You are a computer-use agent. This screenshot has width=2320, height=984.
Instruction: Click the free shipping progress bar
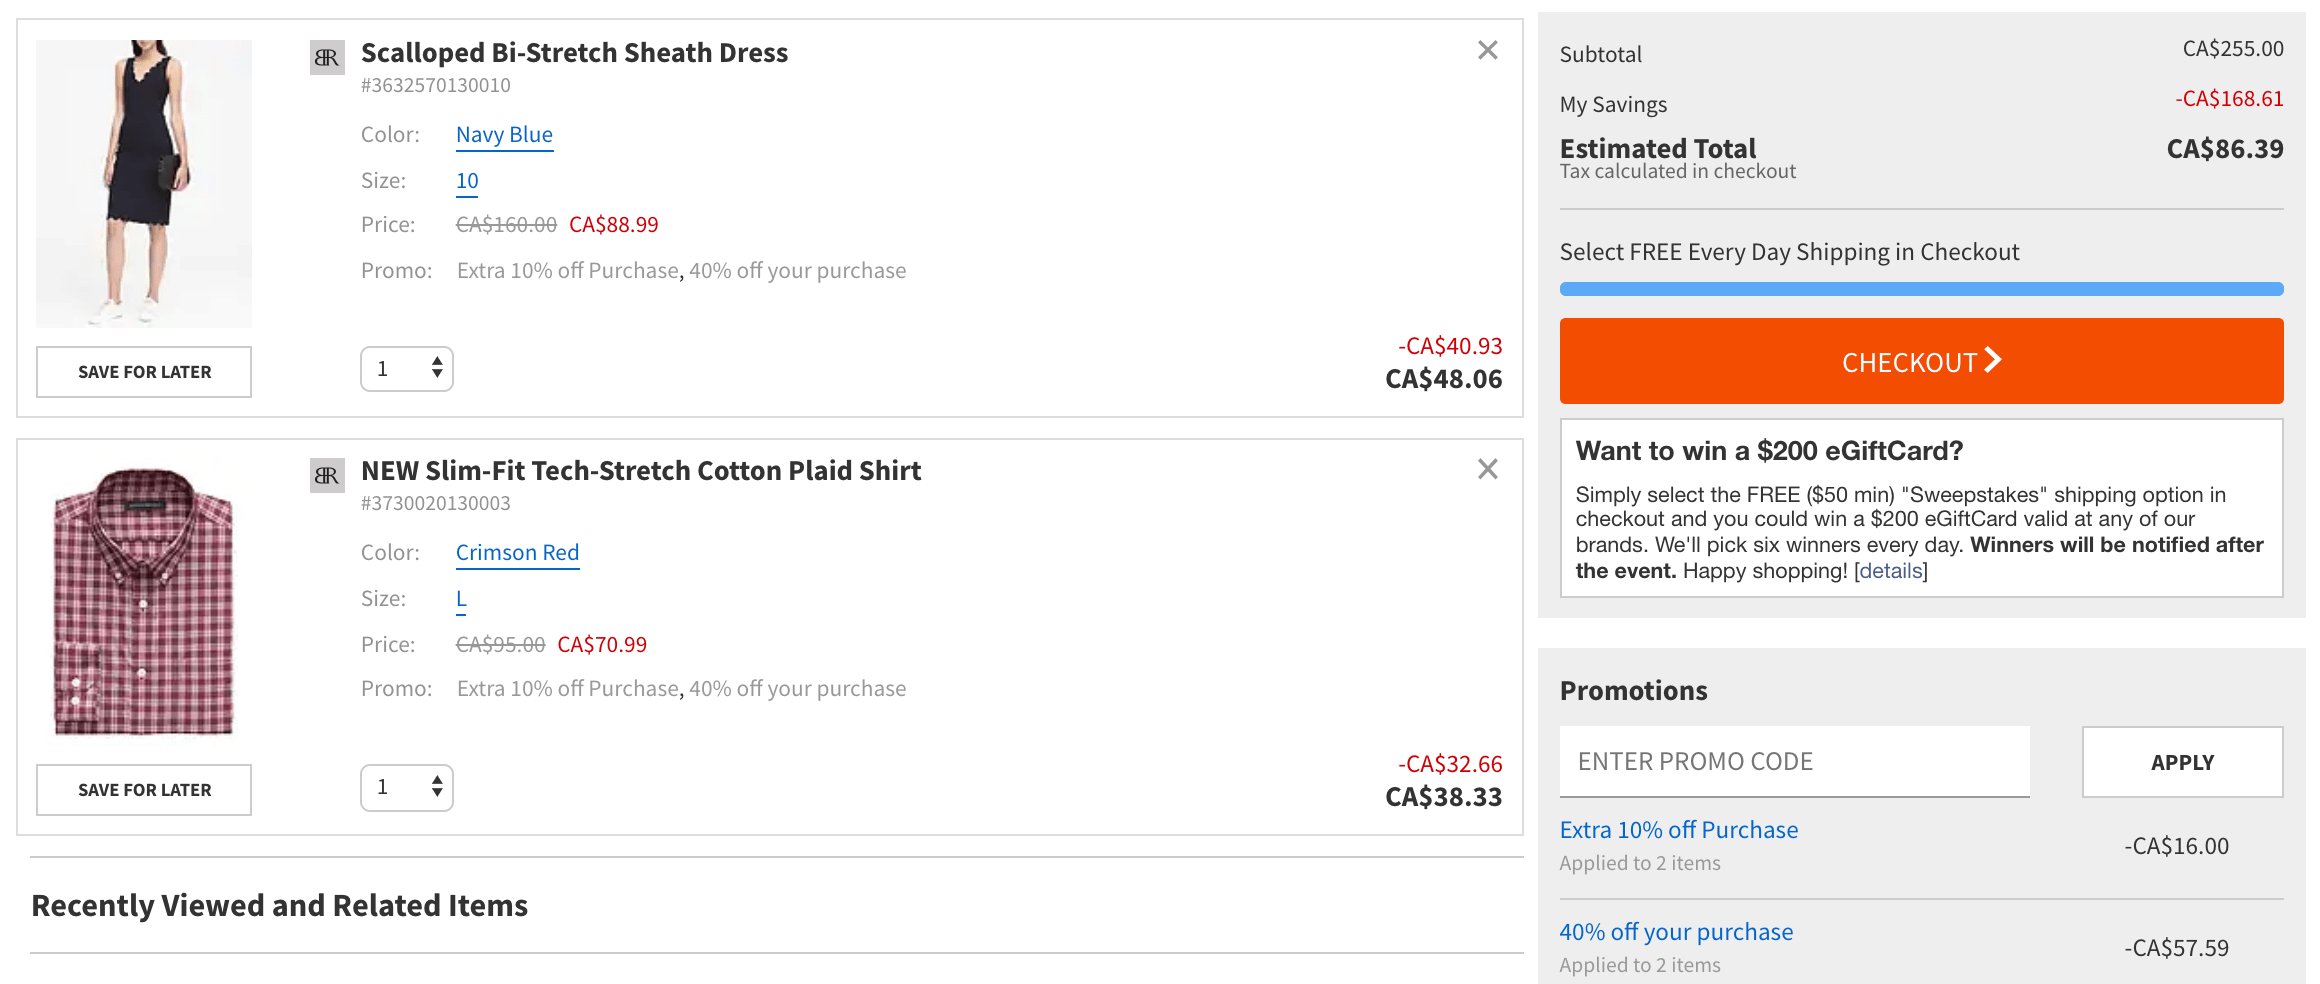pyautogui.click(x=1921, y=289)
